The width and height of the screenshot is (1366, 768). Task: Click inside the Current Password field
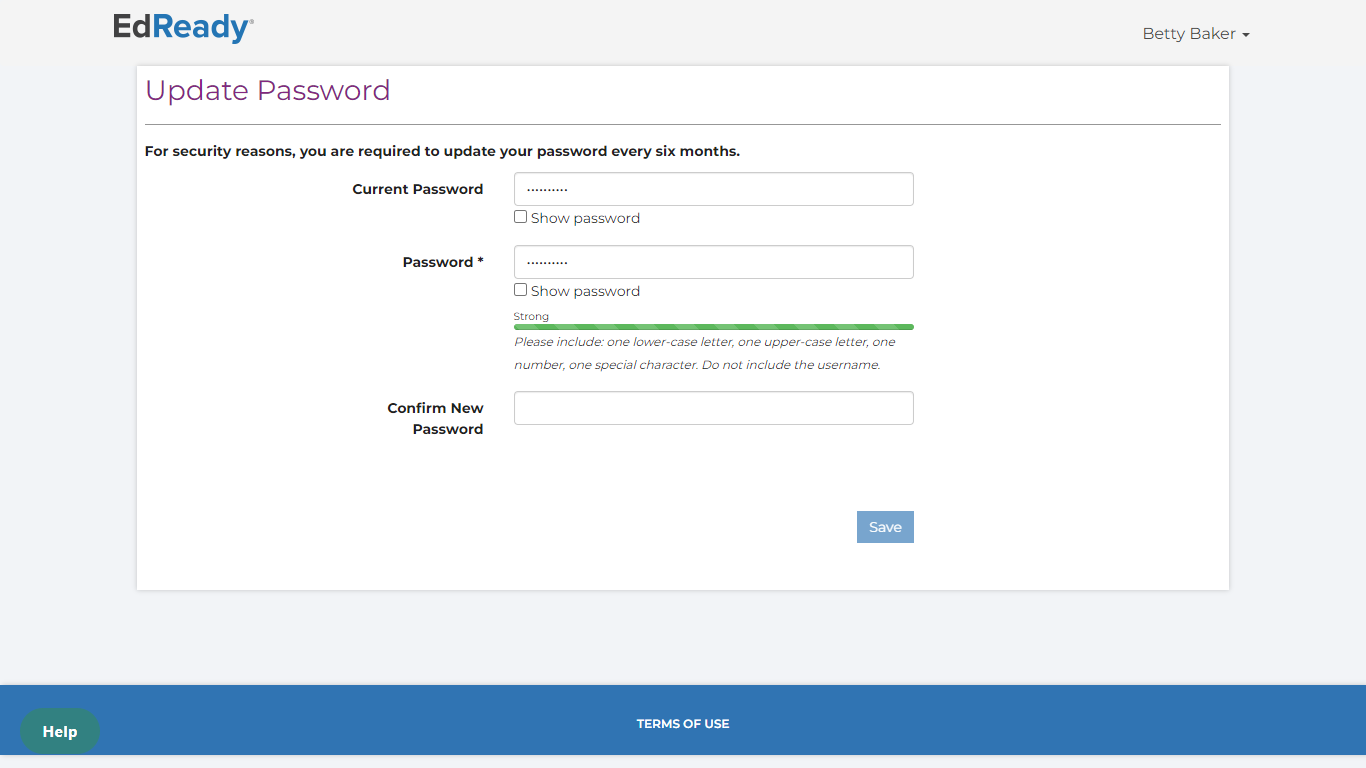tap(713, 189)
